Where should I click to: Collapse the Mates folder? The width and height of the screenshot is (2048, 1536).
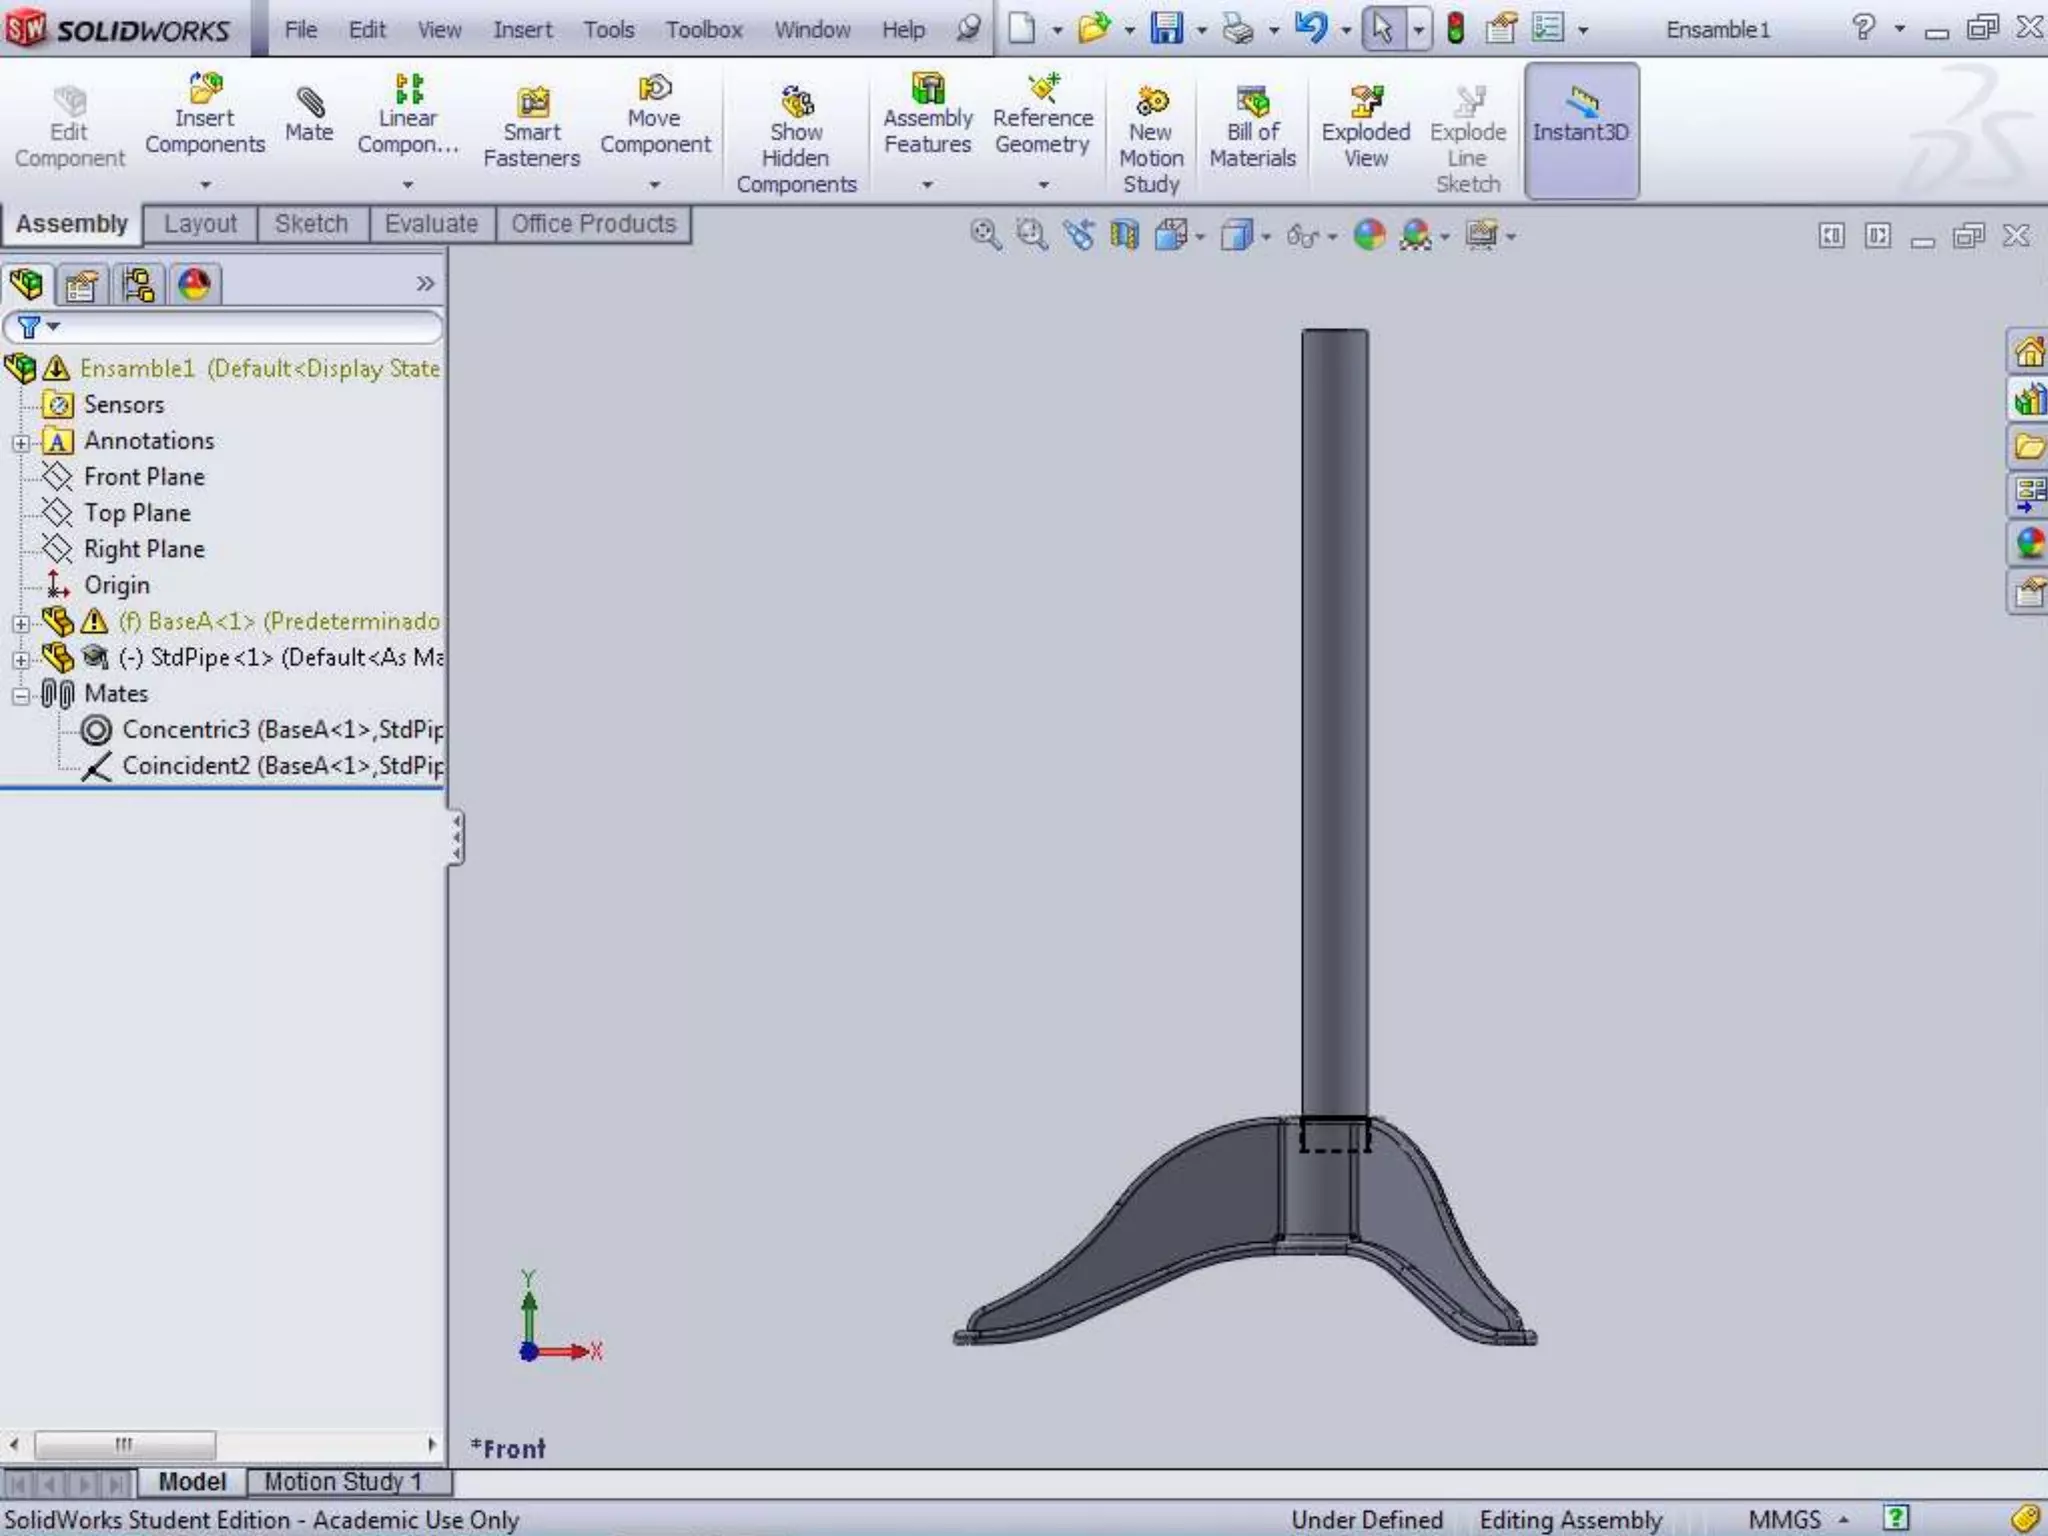coord(20,695)
